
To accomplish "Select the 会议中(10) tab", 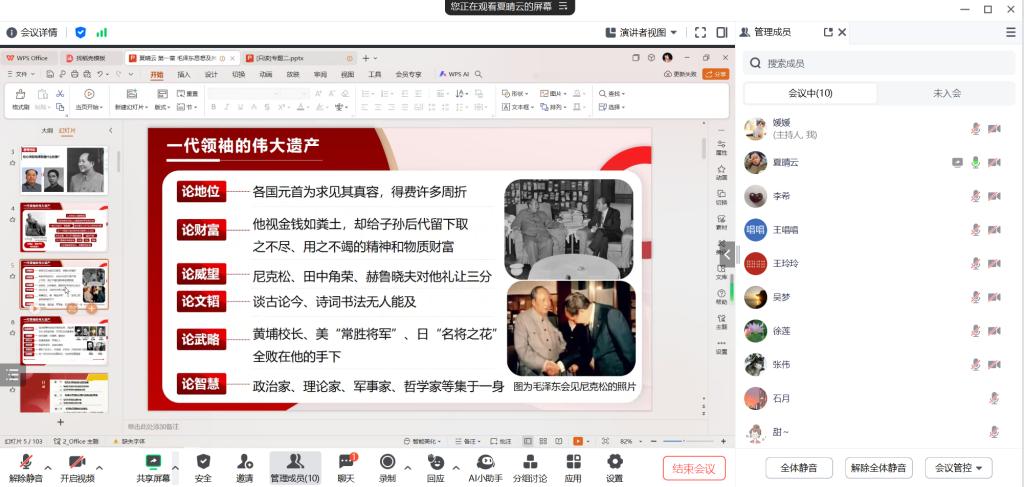I will click(810, 93).
